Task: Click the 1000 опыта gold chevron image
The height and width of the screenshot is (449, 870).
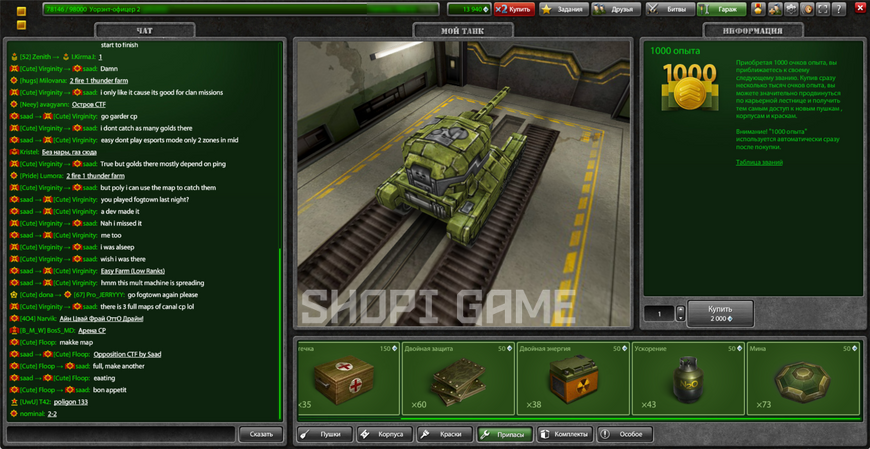Action: click(690, 87)
